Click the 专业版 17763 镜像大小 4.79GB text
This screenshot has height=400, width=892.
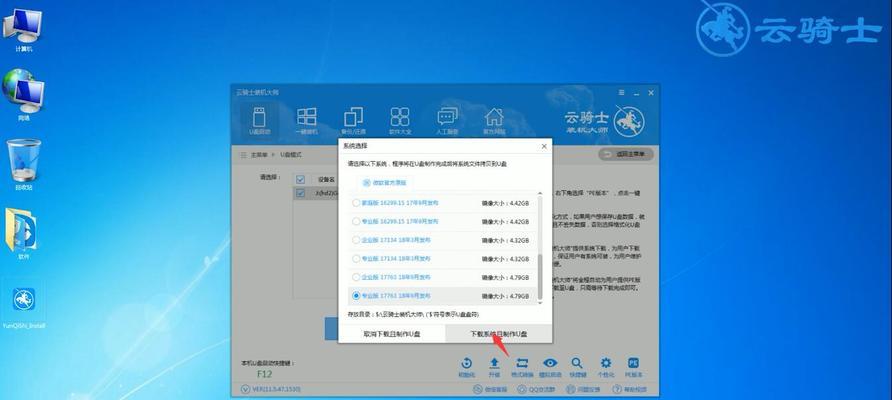tap(506, 296)
